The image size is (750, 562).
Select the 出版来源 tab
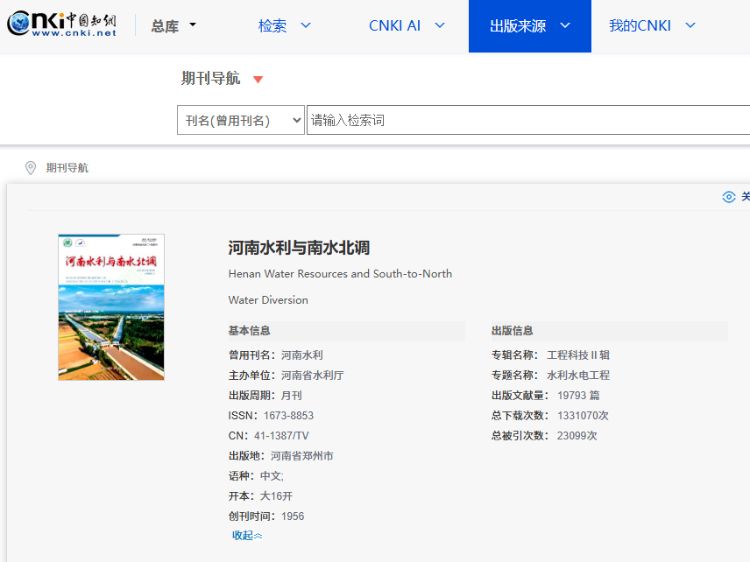530,26
